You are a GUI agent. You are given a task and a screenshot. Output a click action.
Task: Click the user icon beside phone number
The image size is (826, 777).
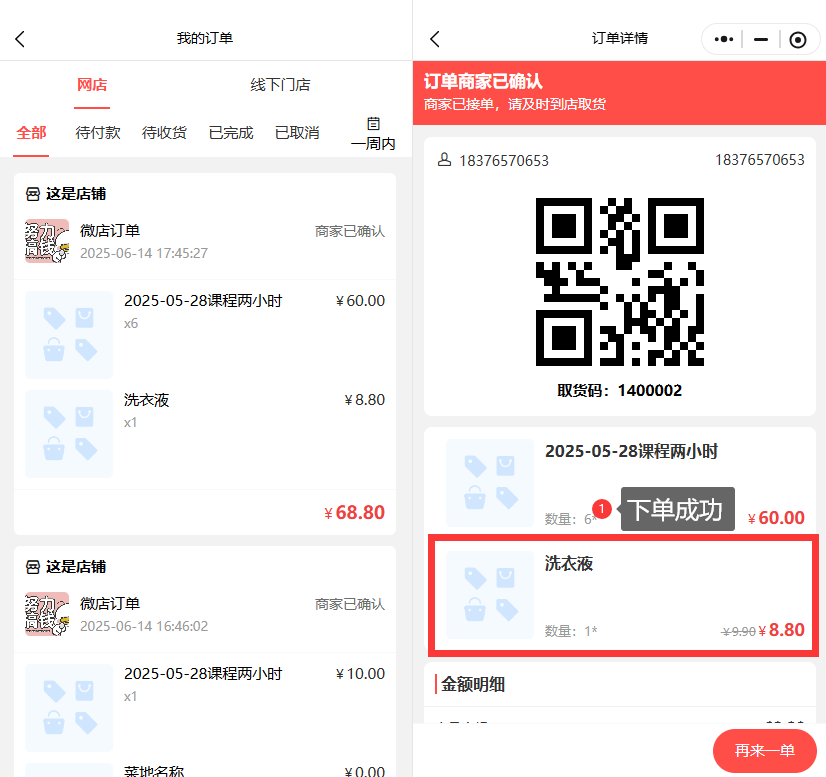pyautogui.click(x=444, y=160)
